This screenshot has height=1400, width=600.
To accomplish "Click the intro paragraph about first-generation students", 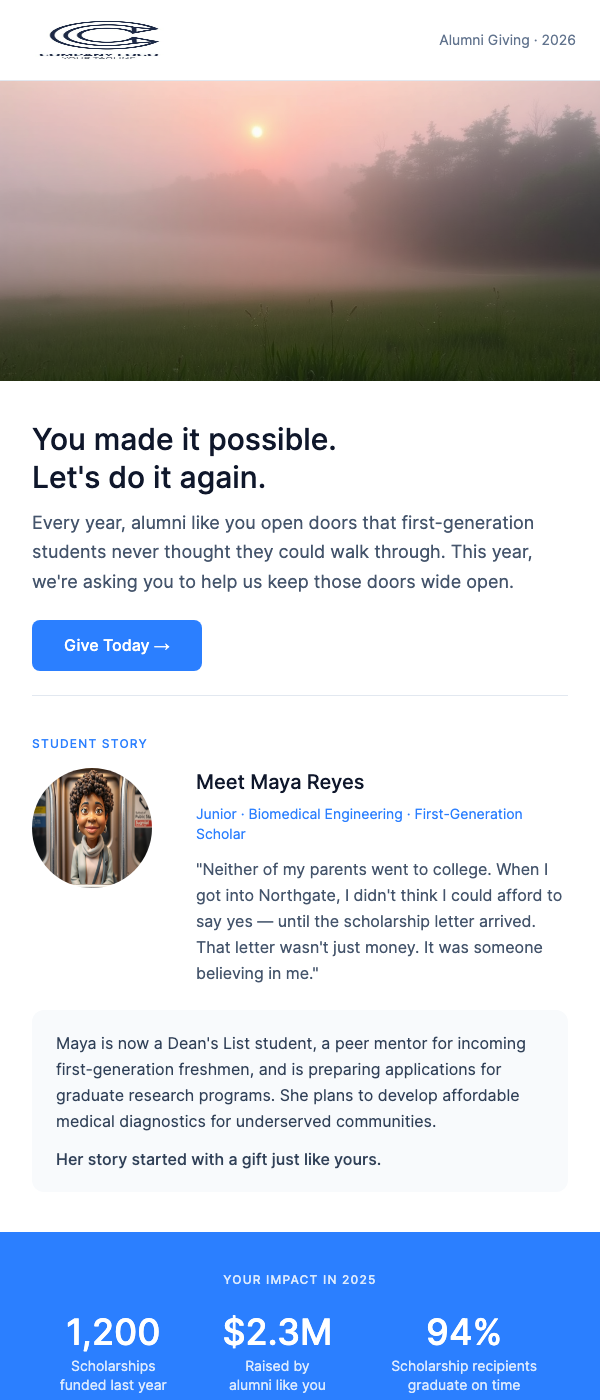I will pyautogui.click(x=283, y=552).
